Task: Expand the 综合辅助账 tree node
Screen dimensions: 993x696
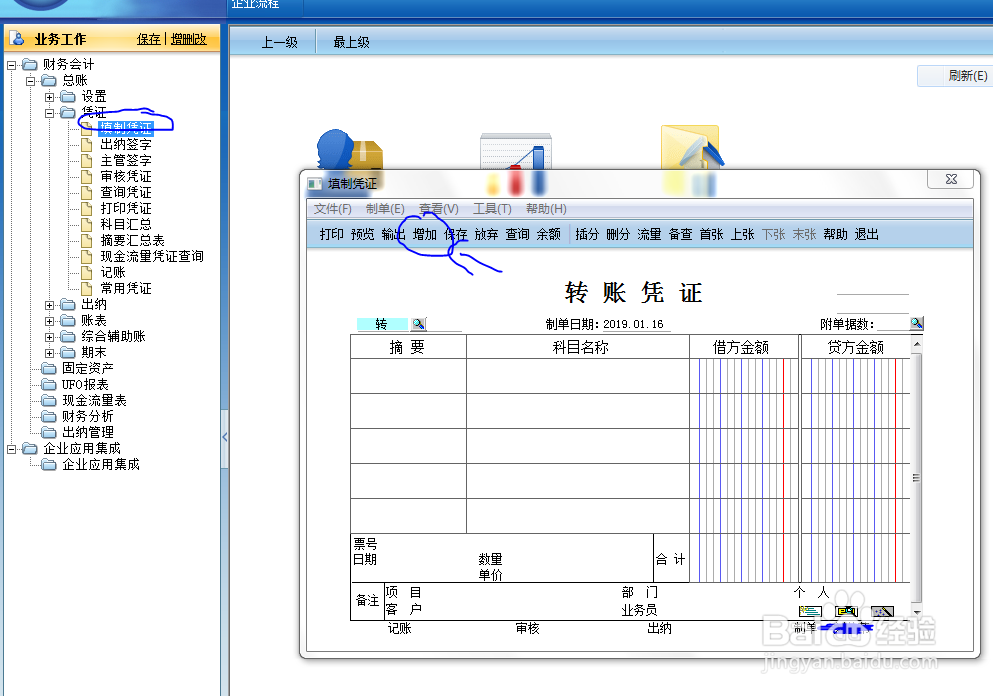Action: [49, 337]
